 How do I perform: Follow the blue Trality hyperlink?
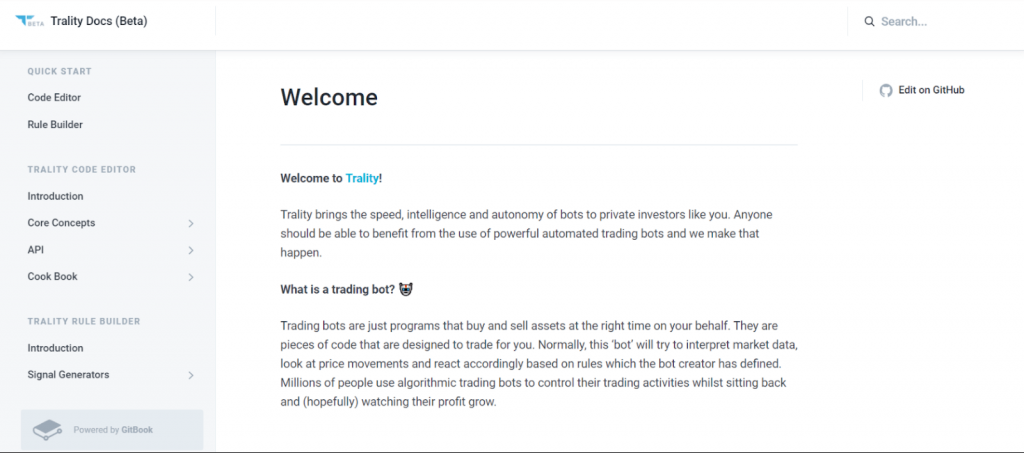pos(362,178)
